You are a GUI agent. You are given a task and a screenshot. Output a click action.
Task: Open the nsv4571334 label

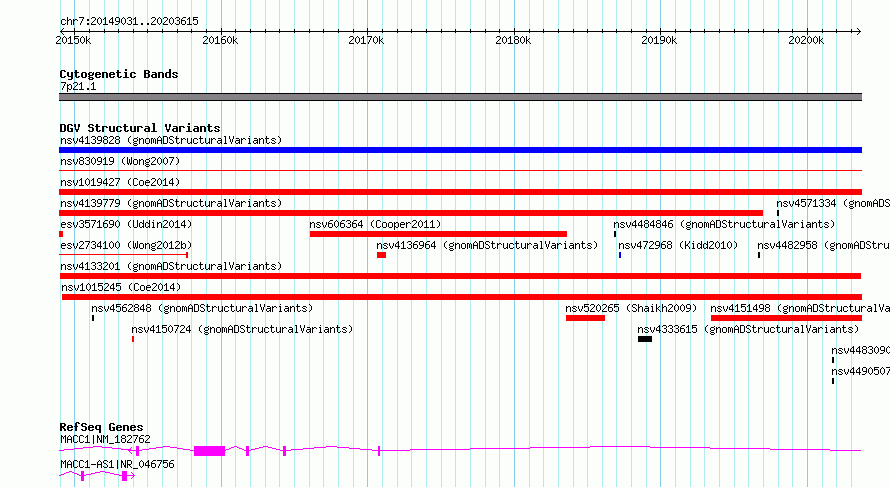pos(833,203)
